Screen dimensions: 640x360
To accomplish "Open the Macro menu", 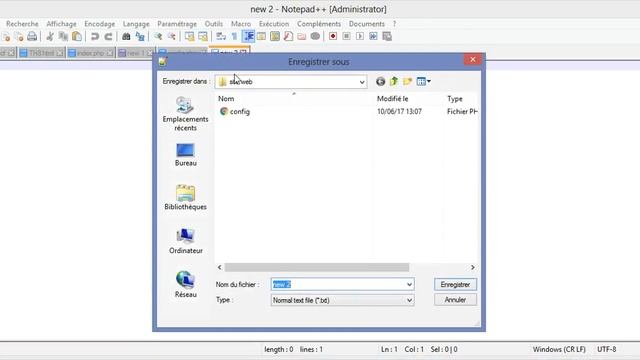I will pos(241,24).
